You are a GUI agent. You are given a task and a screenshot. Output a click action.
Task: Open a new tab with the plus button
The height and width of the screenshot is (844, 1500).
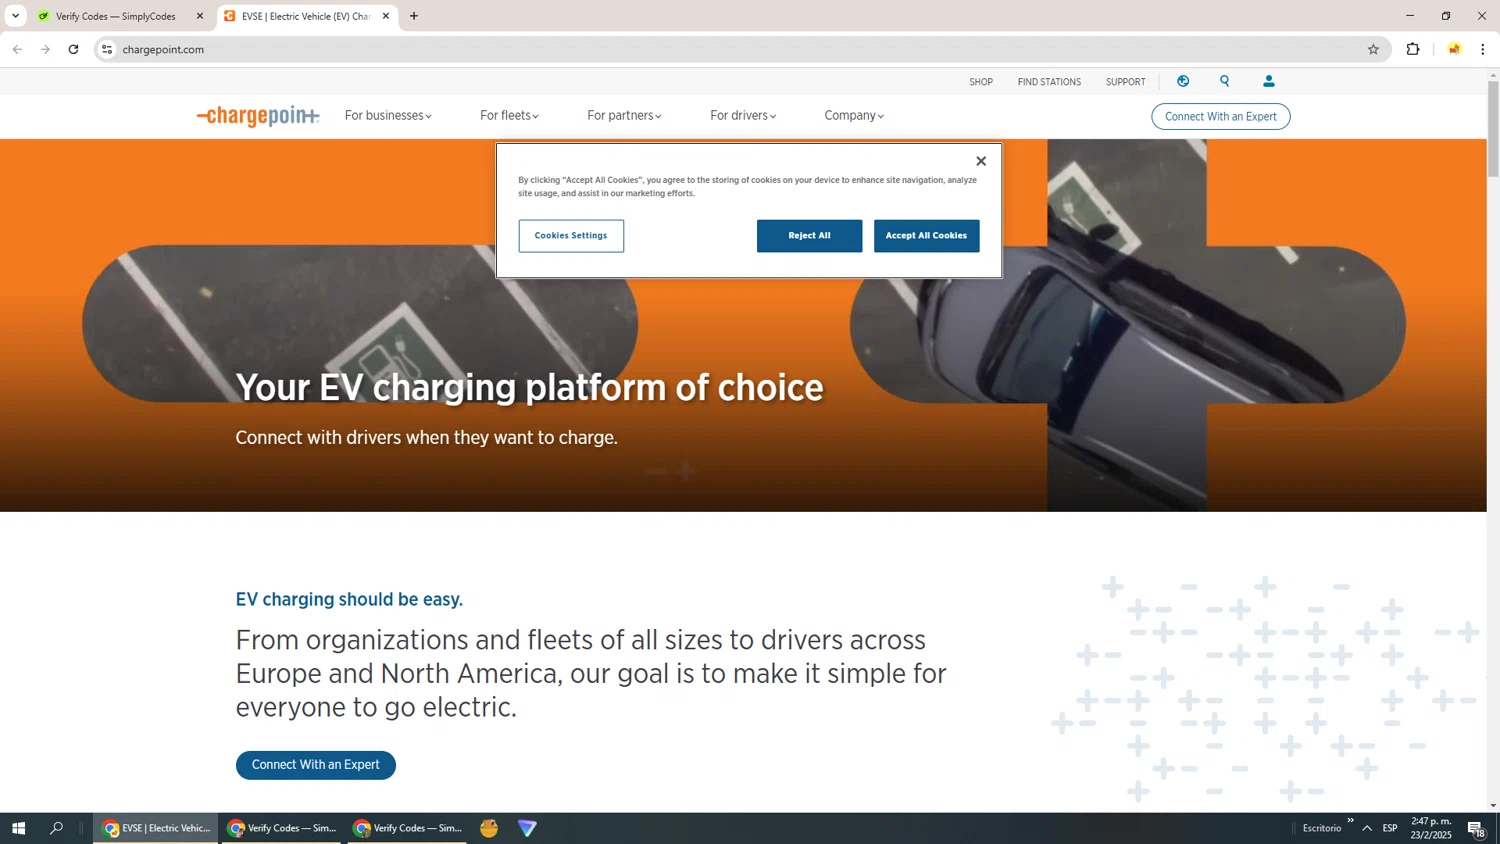click(414, 16)
